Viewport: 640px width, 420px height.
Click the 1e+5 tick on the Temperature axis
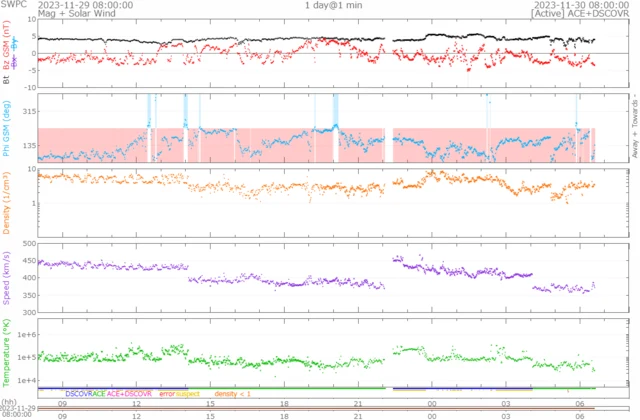coord(27,357)
